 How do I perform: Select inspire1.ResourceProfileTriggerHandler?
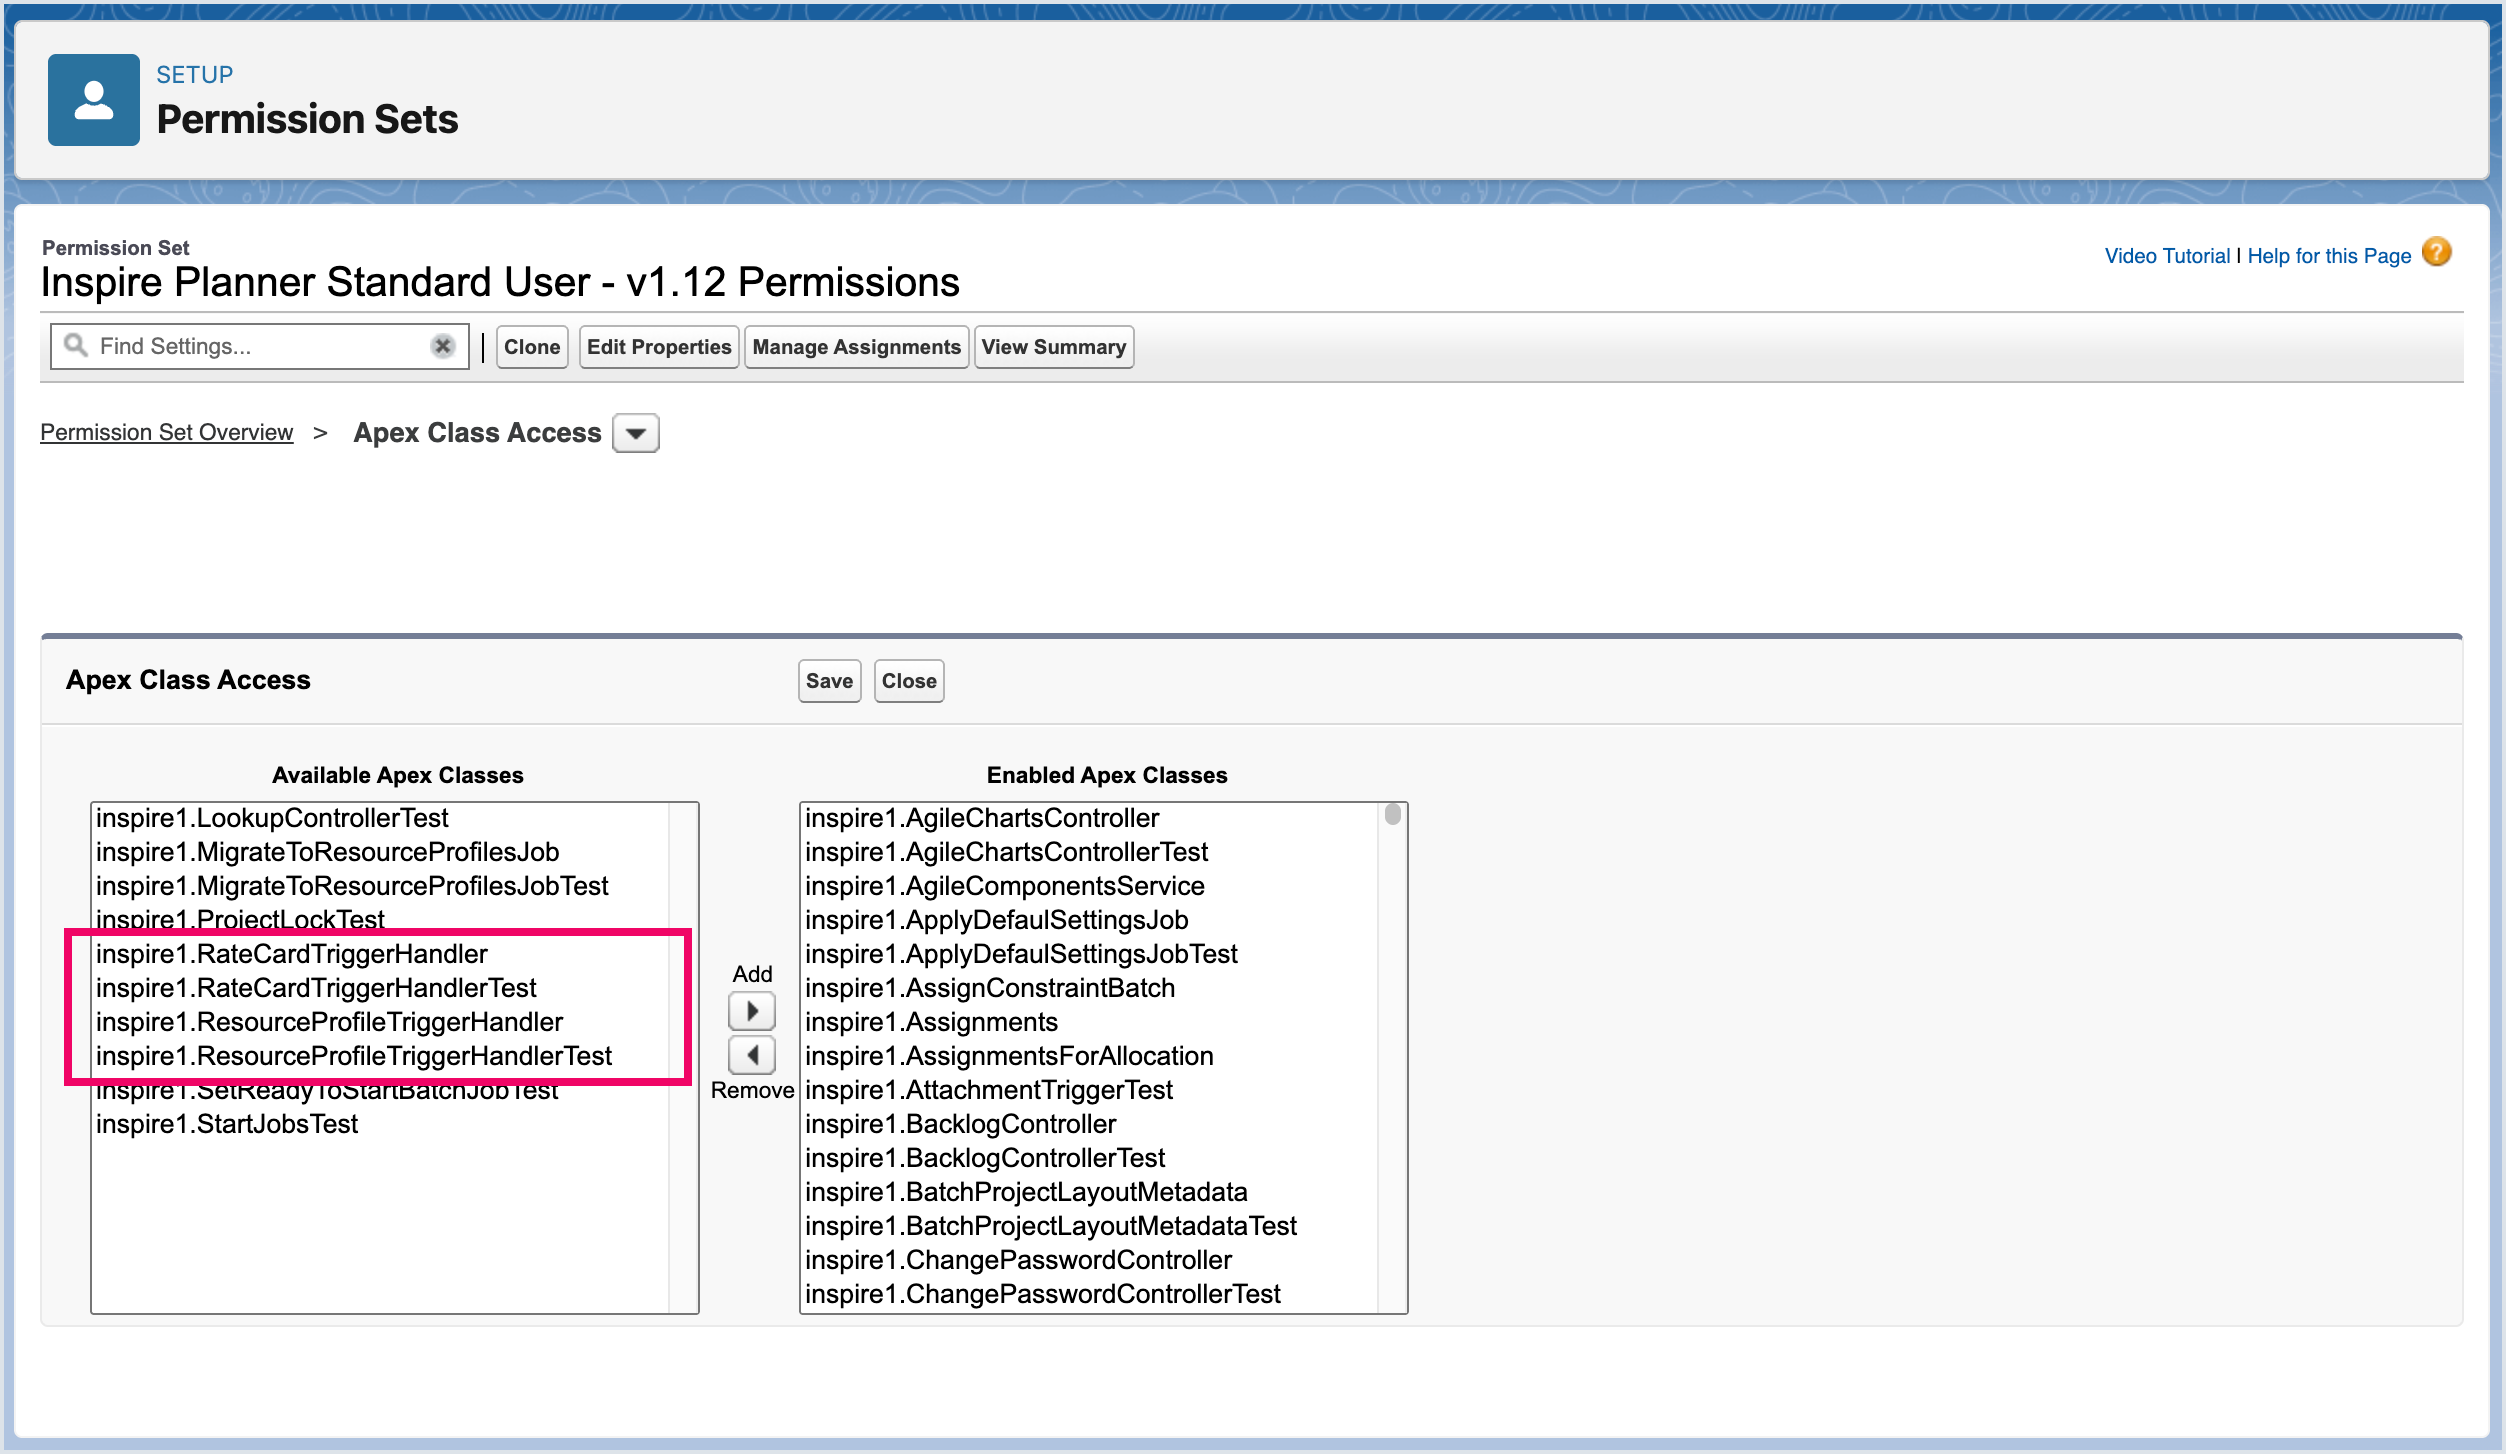(380, 1022)
